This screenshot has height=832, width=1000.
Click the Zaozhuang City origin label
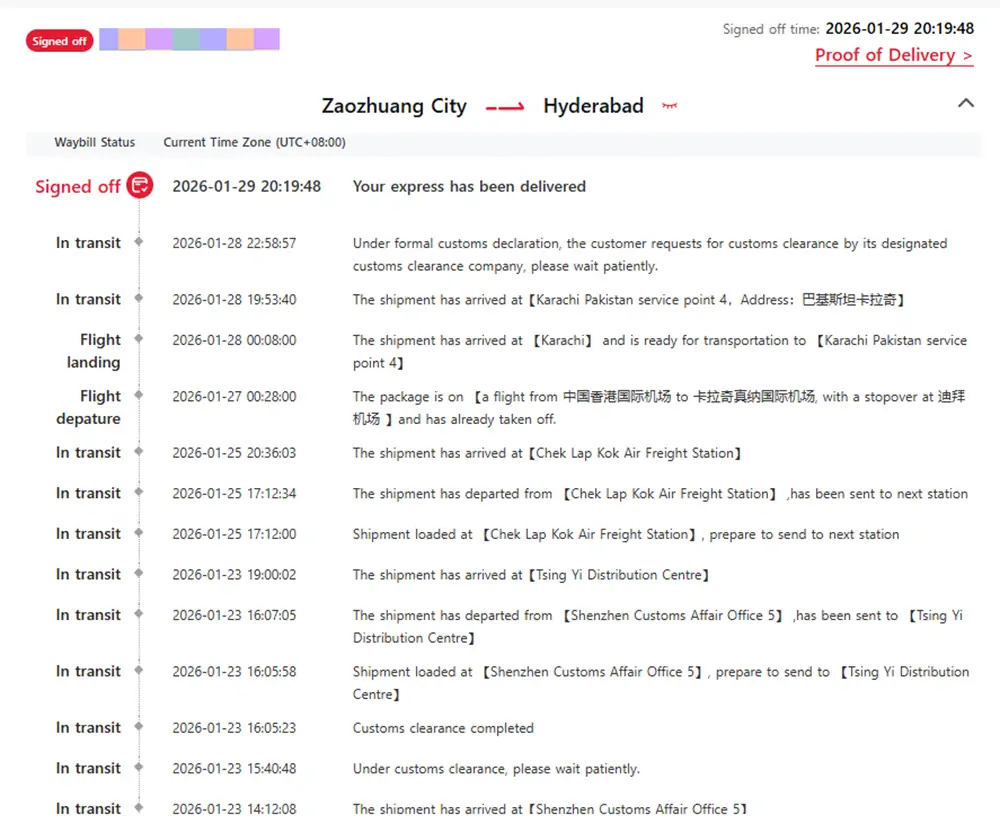(394, 106)
